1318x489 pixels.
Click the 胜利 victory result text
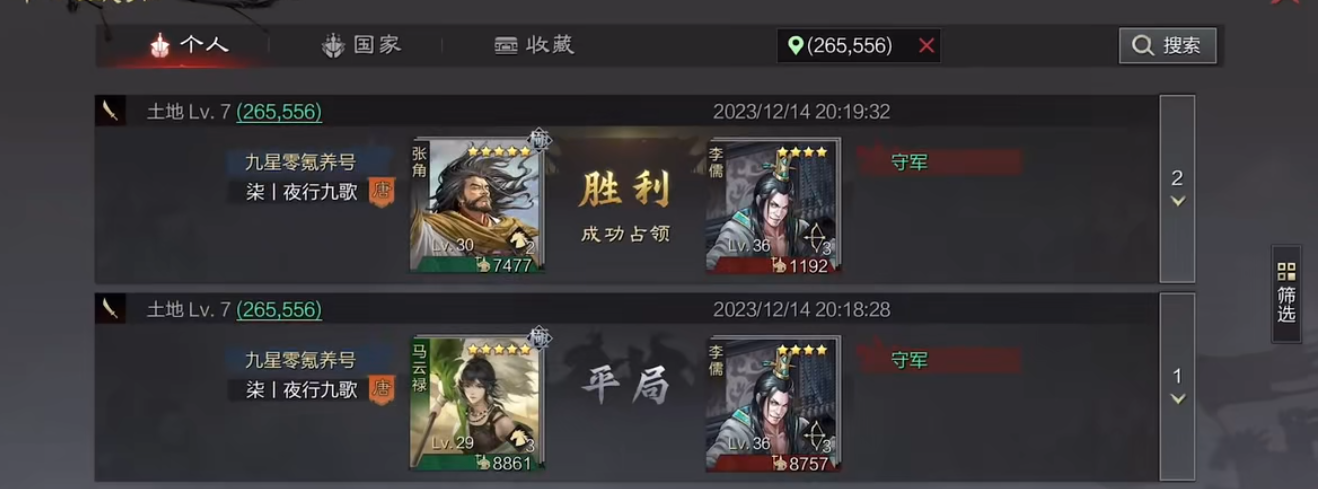(x=625, y=189)
